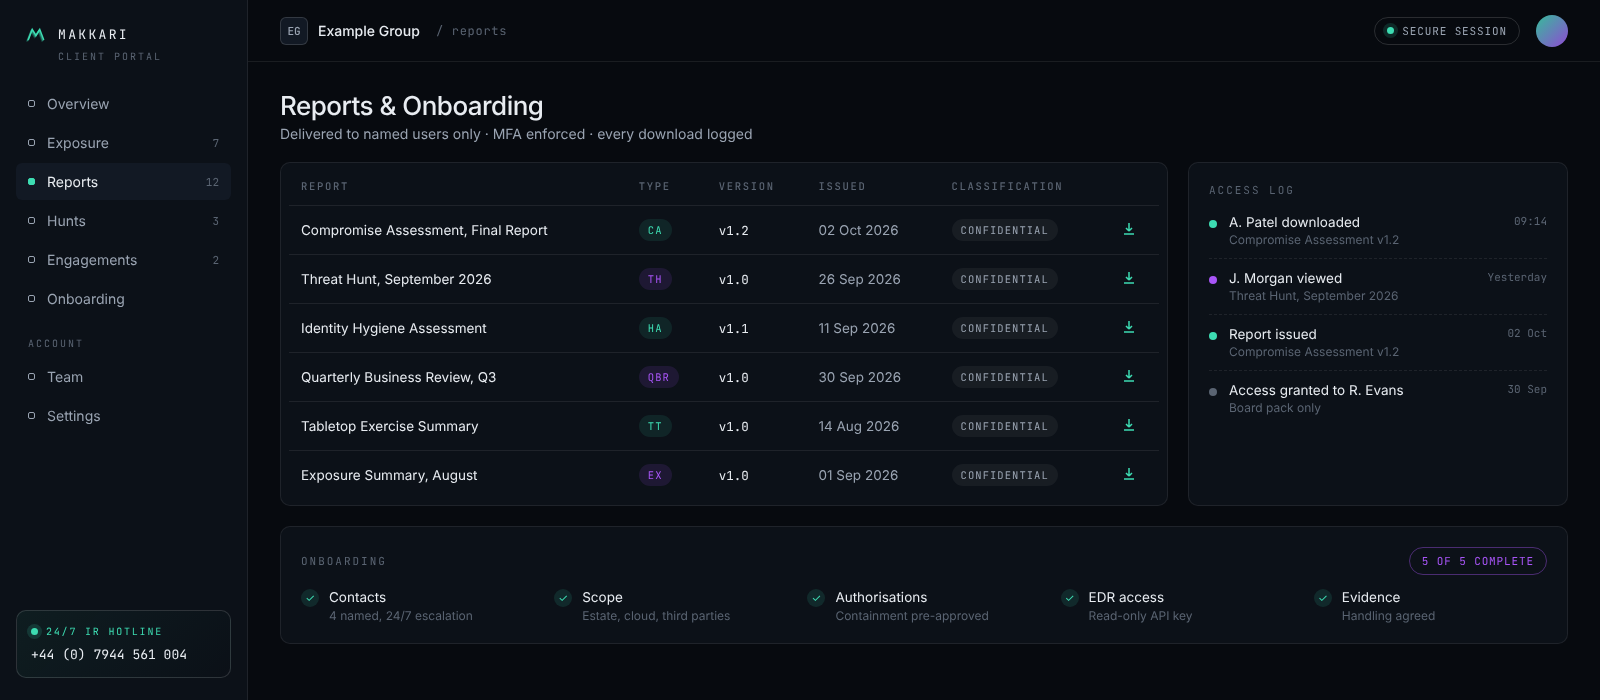The image size is (1600, 700).
Task: Open J. Morgan viewed log entry
Action: click(x=1378, y=287)
